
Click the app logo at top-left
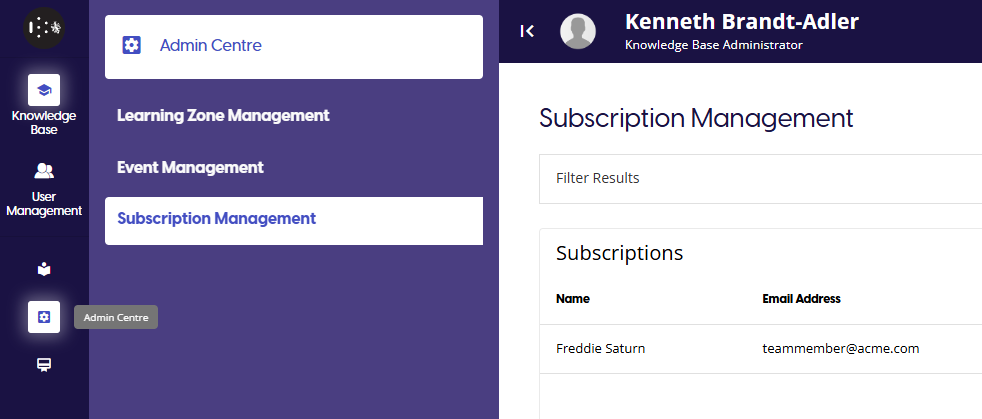point(44,29)
